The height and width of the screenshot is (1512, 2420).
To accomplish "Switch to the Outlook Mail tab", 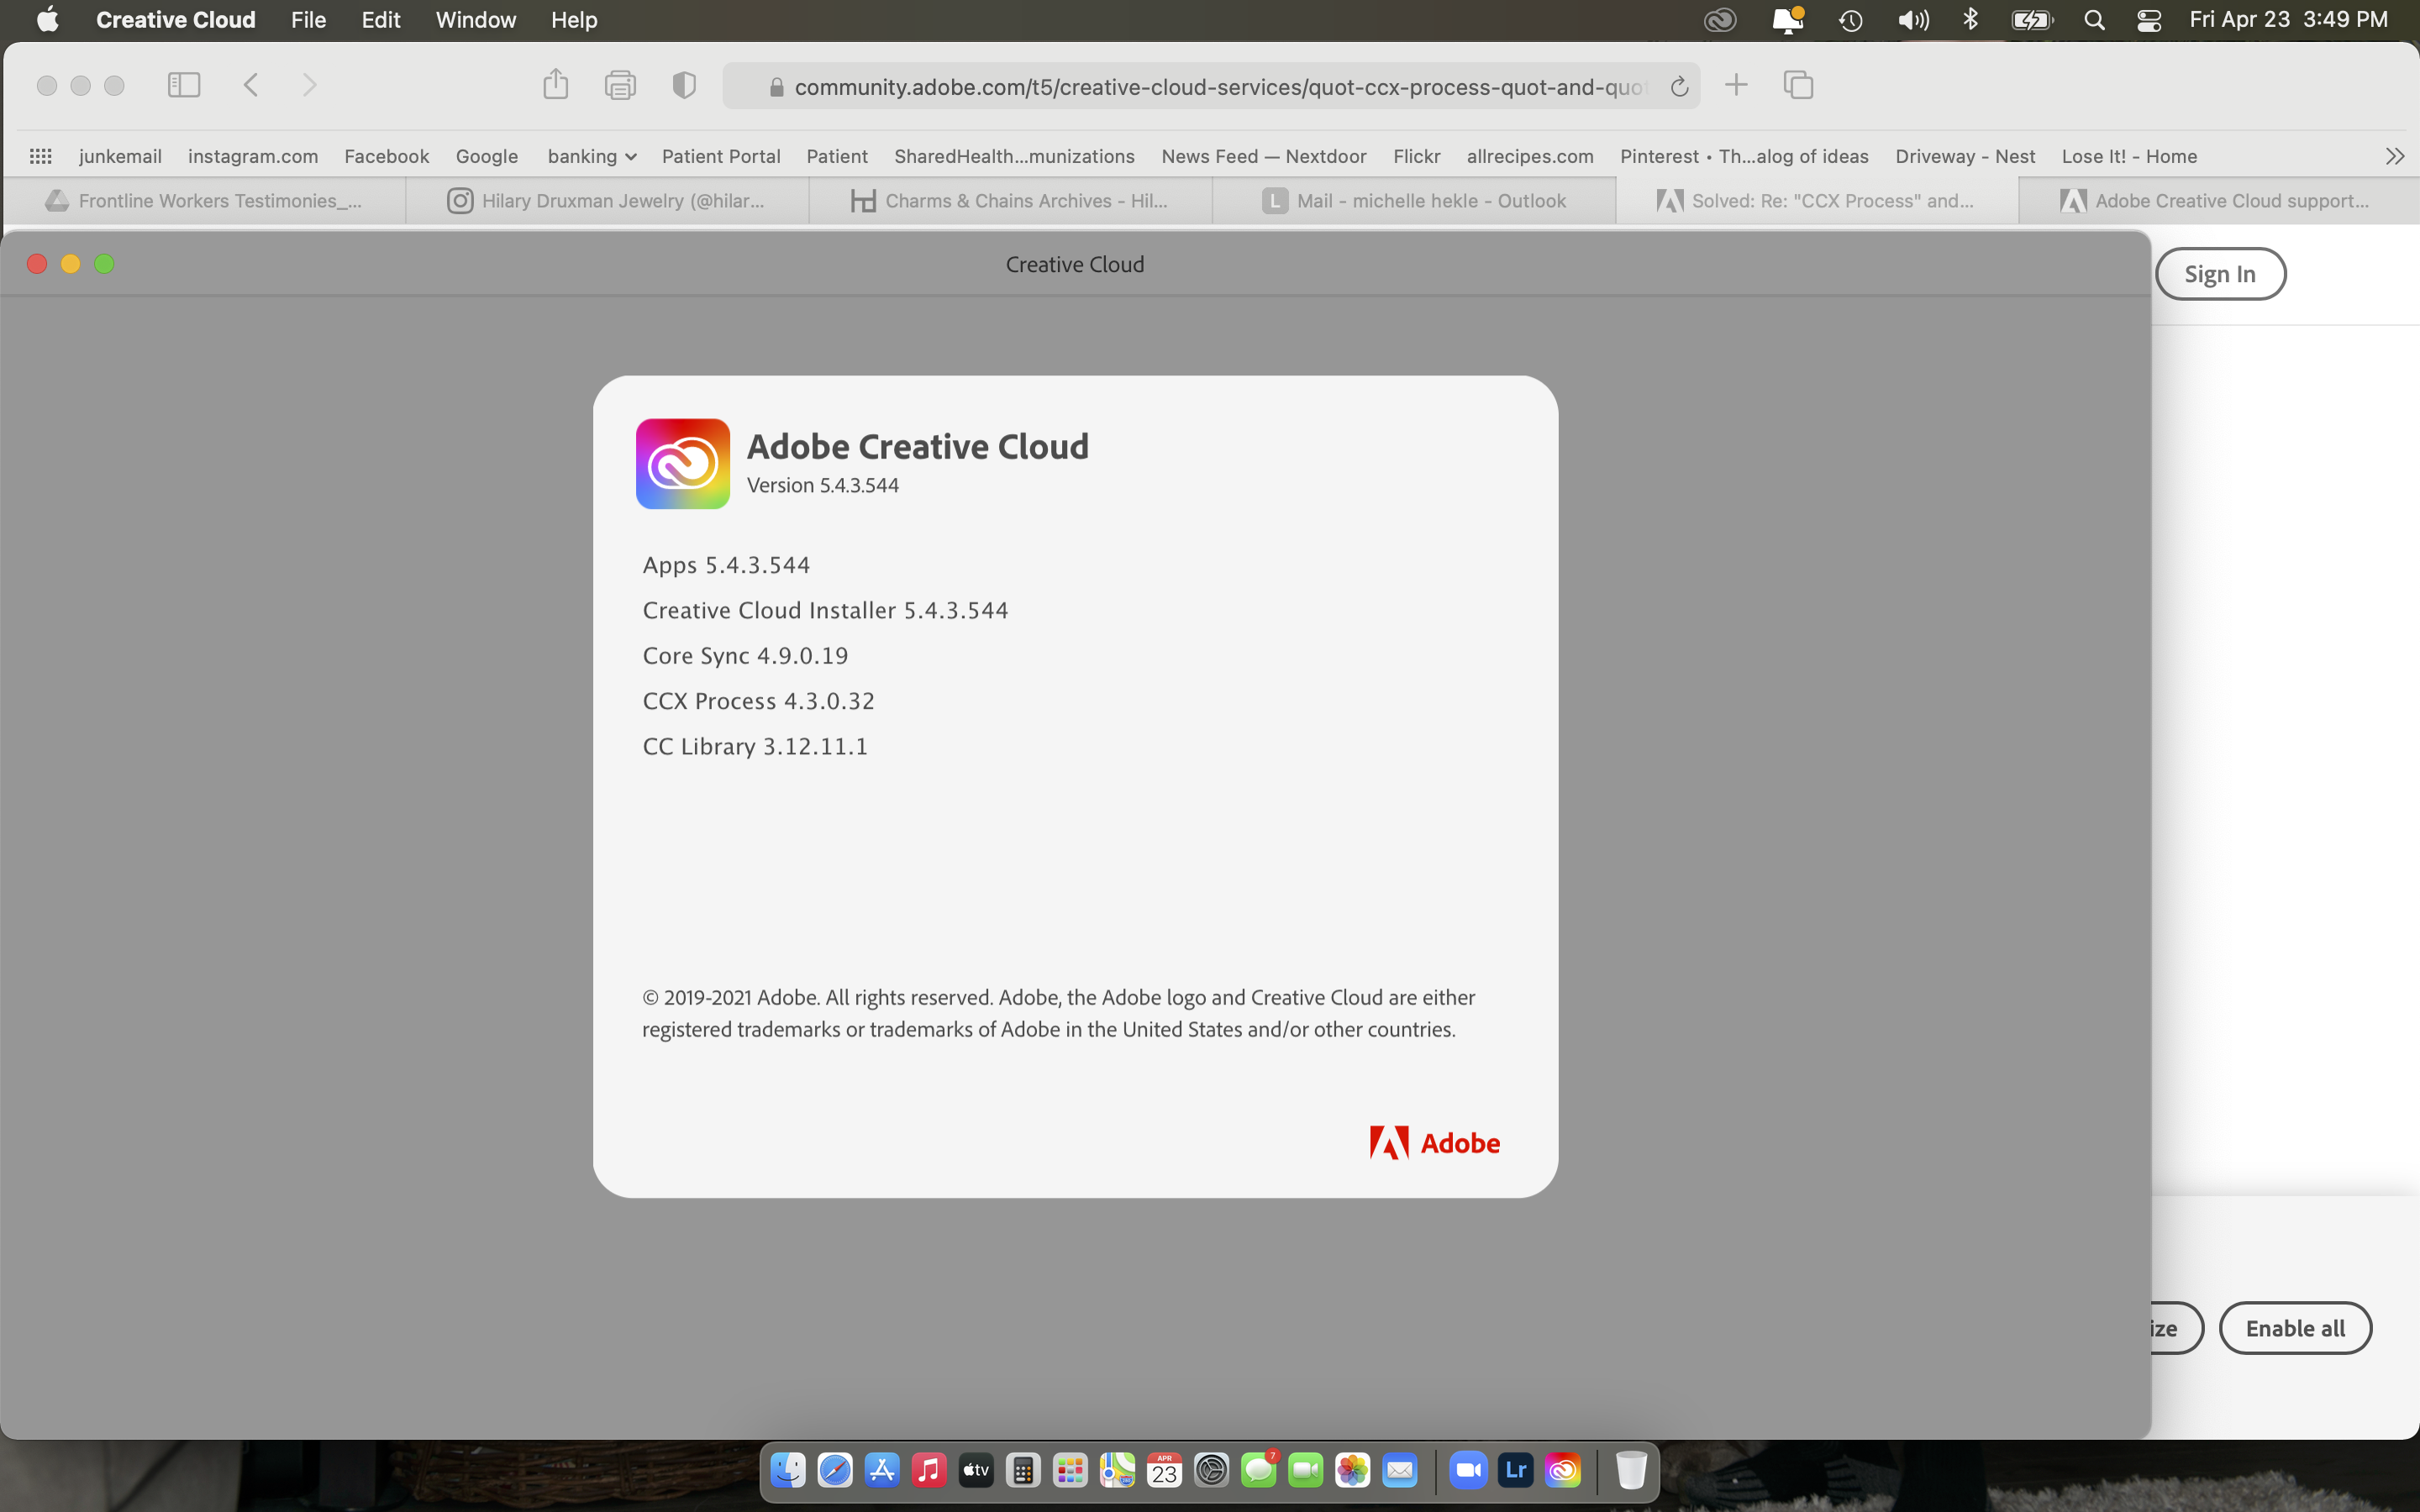I will pyautogui.click(x=1414, y=200).
